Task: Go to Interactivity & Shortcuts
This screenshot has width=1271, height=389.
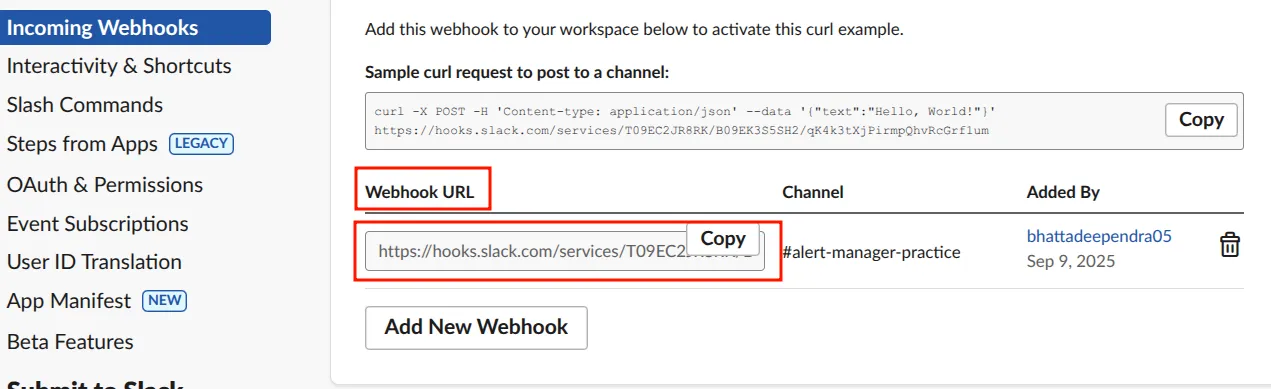Action: pos(119,66)
